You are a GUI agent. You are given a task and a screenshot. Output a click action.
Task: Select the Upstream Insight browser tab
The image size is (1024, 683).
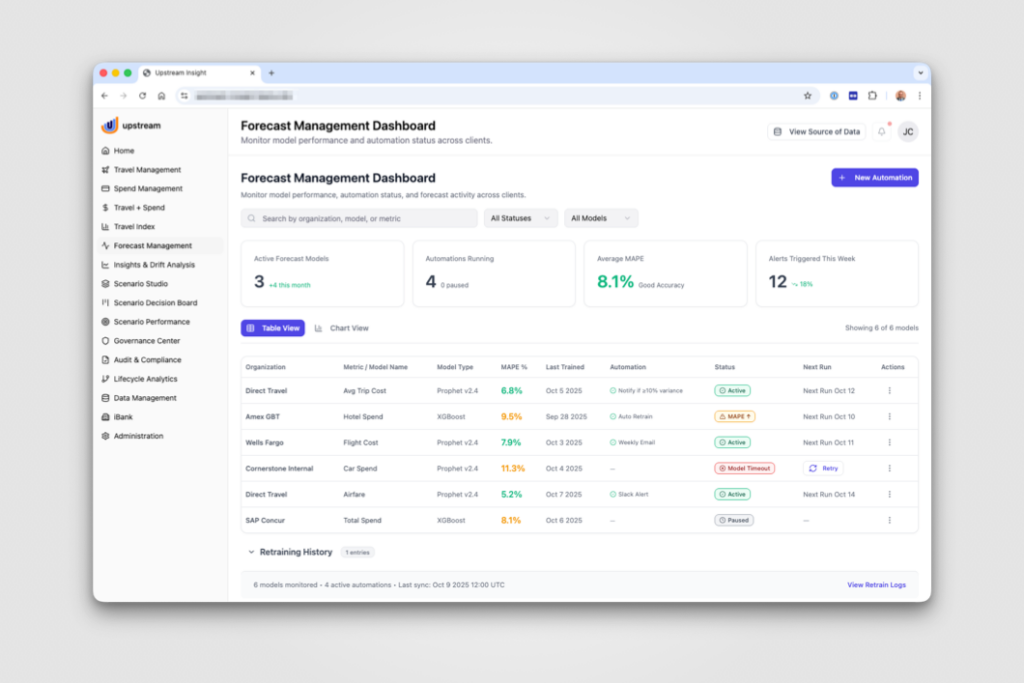(x=199, y=72)
